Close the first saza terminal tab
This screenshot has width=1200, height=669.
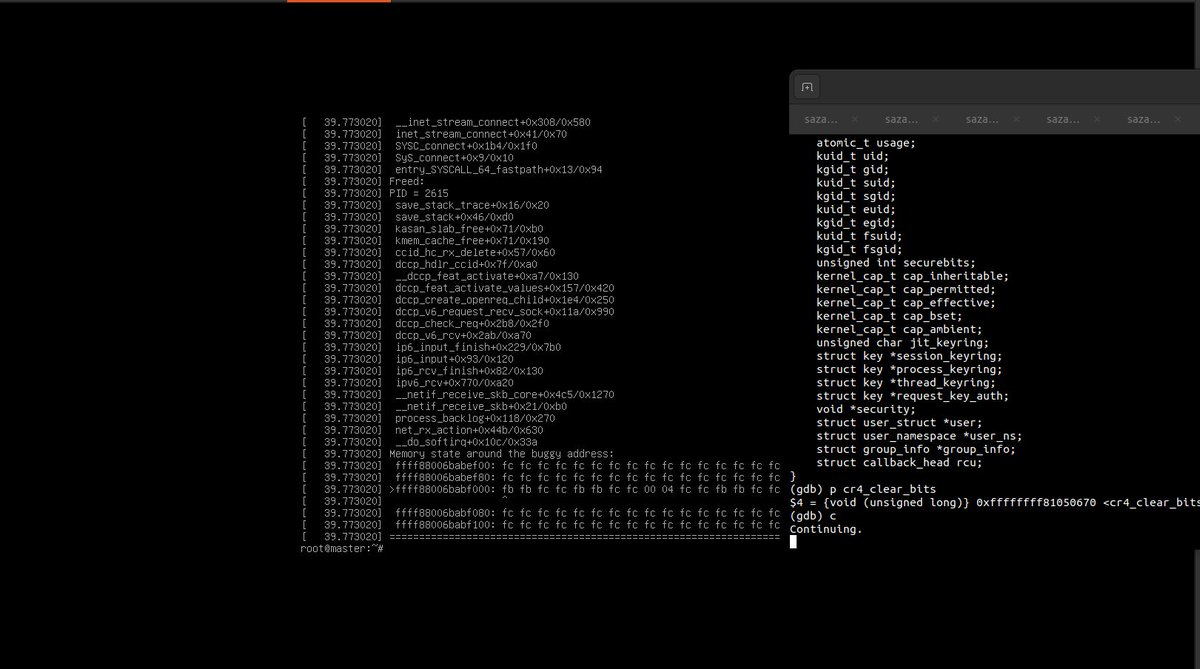point(854,119)
